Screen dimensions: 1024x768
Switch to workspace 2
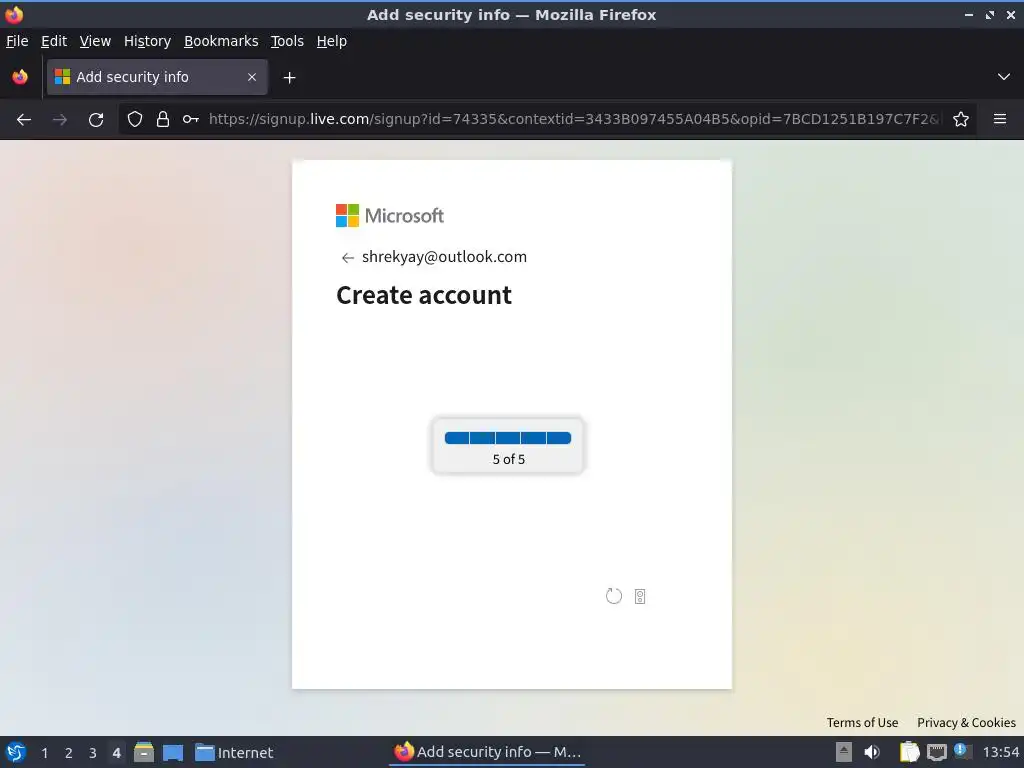(69, 753)
